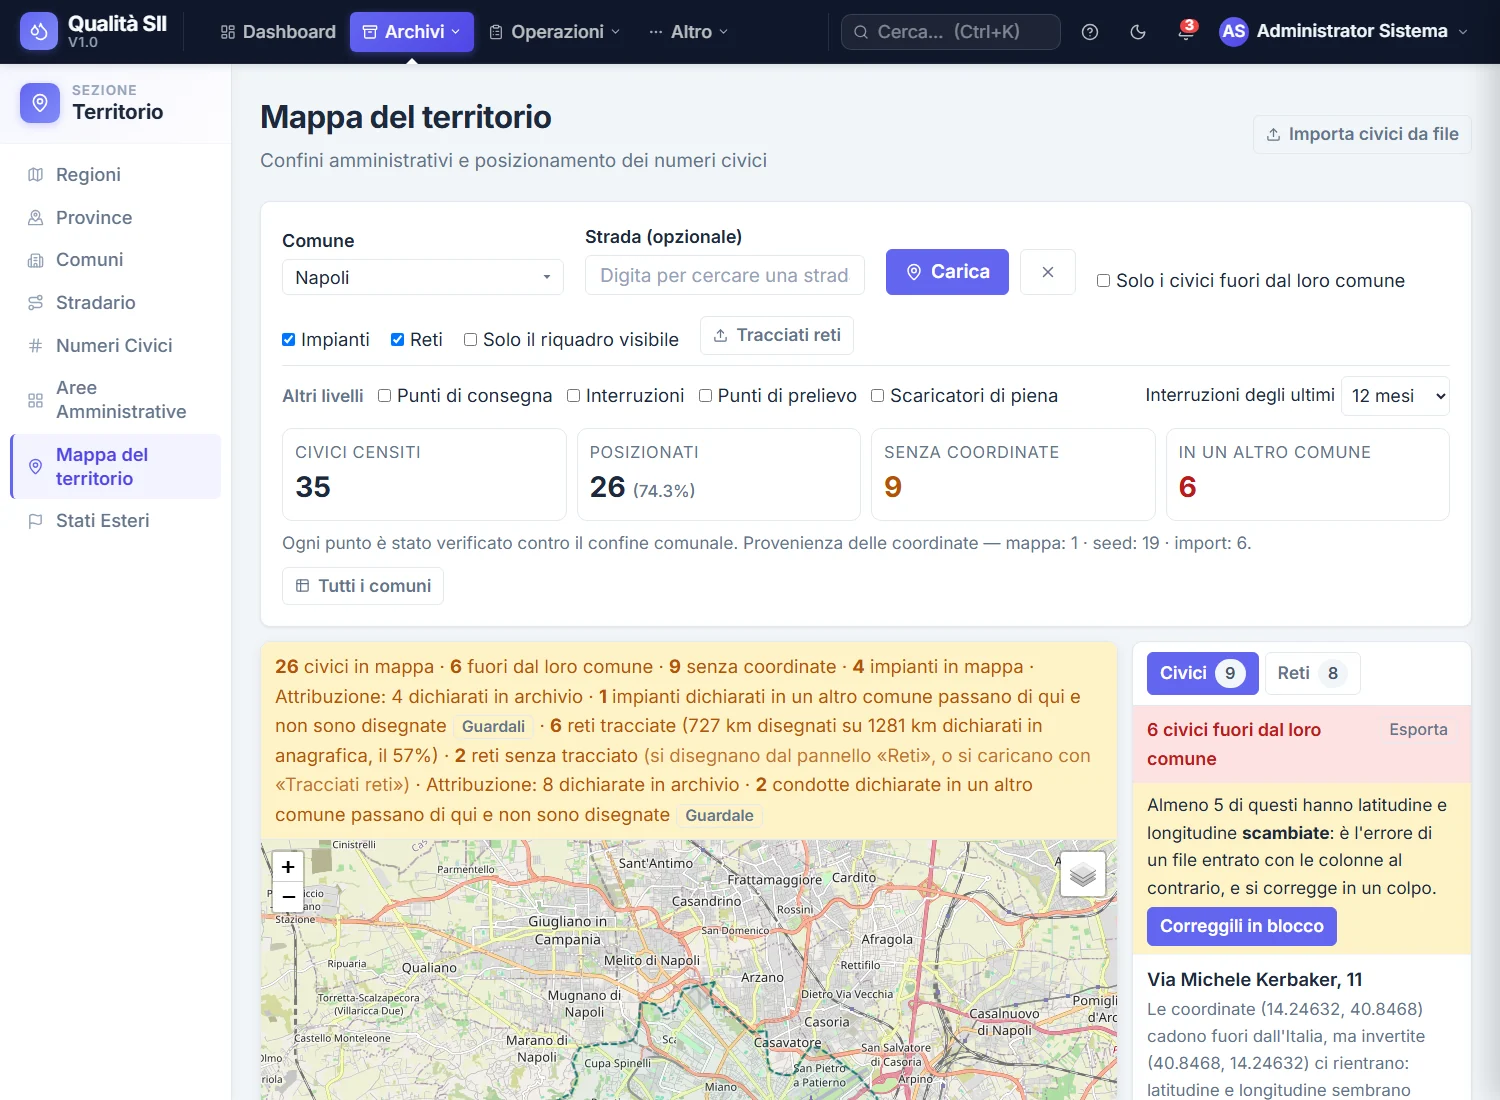The height and width of the screenshot is (1100, 1500).
Task: Zoom out on the map
Action: pyautogui.click(x=288, y=897)
